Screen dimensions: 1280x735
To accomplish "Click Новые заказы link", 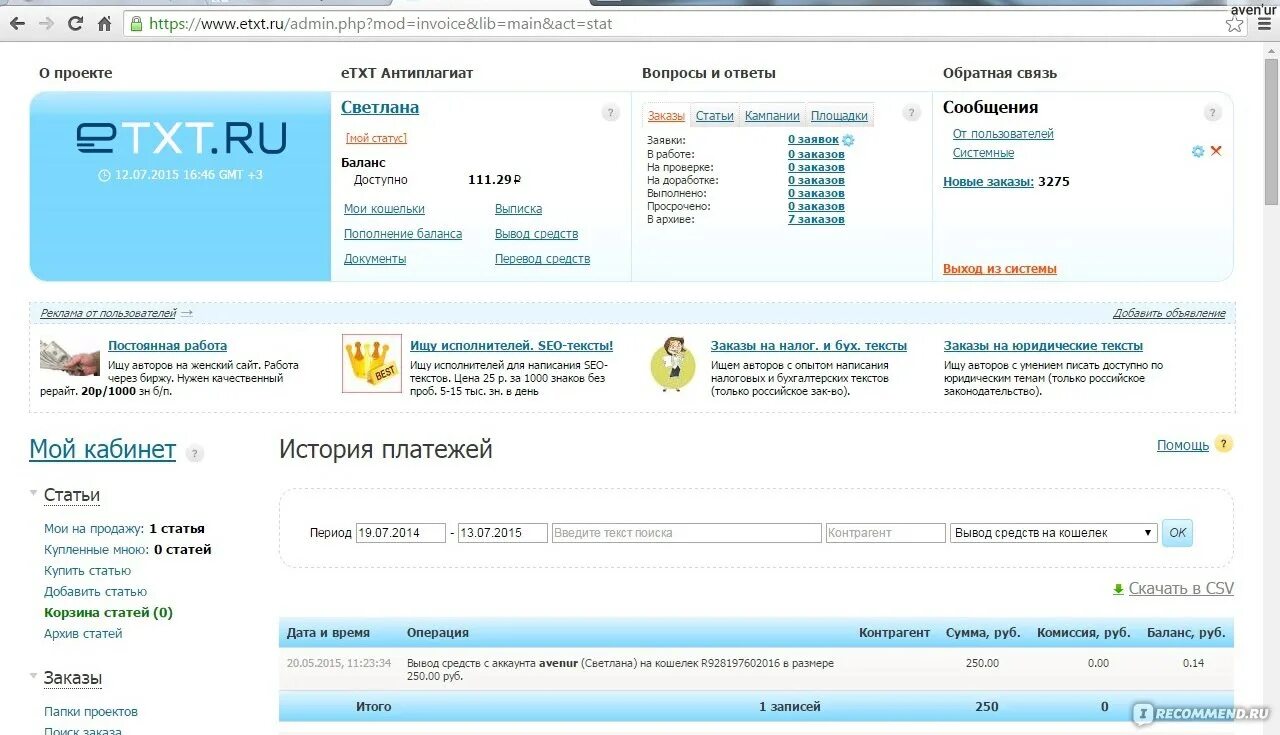I will 988,182.
